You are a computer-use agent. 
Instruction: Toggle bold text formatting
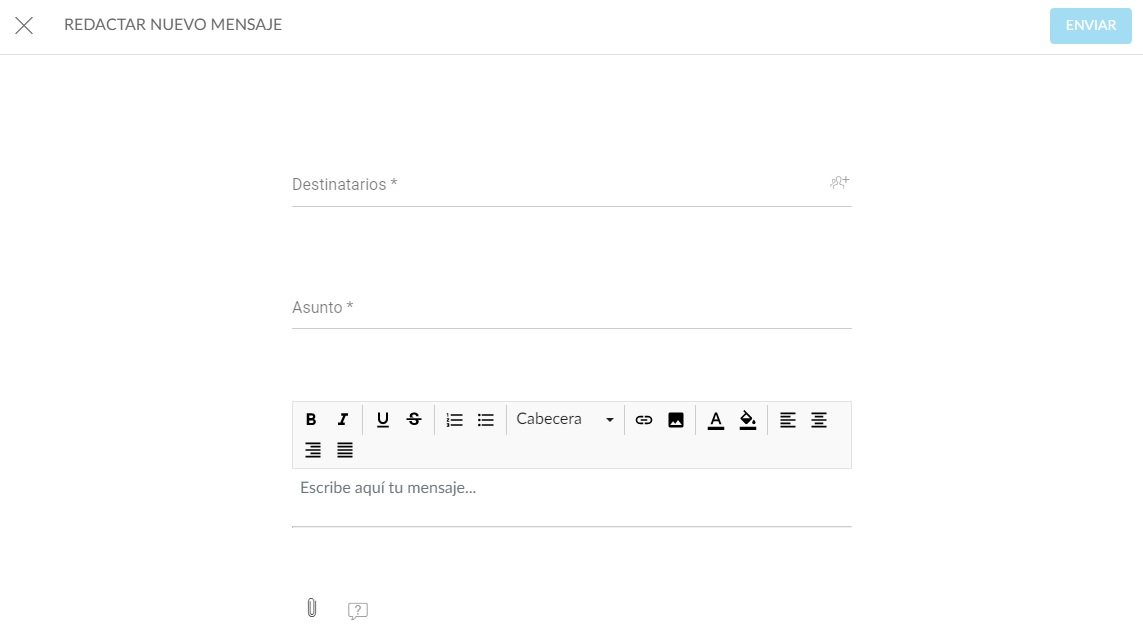click(x=311, y=420)
